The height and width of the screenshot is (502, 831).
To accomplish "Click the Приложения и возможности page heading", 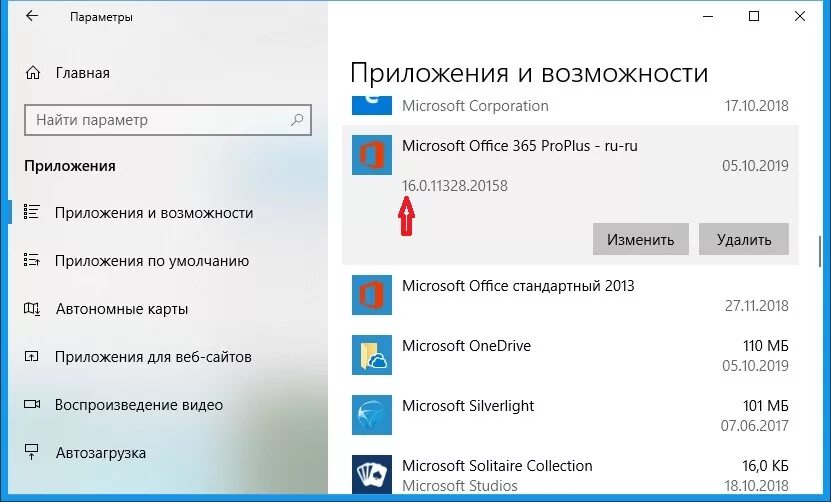I will (529, 73).
